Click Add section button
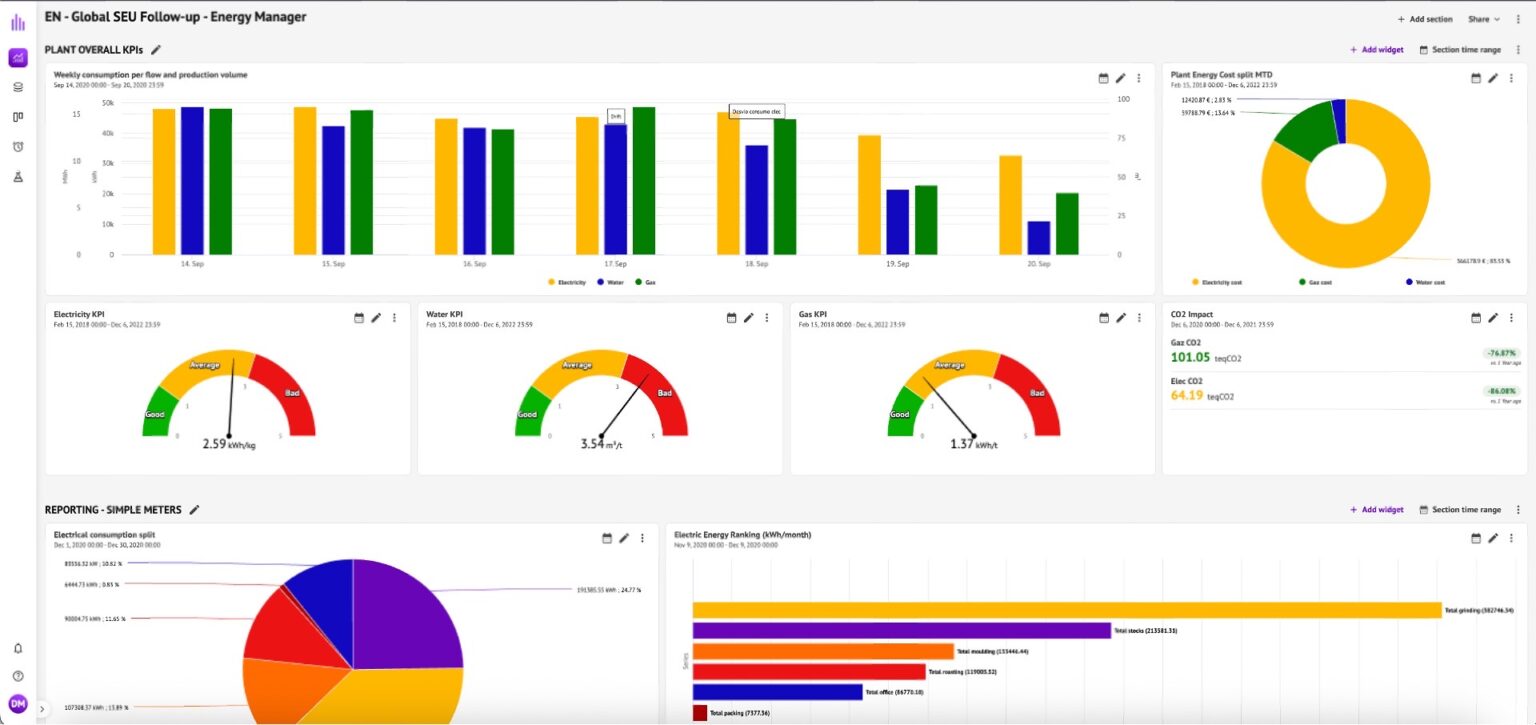 1425,19
